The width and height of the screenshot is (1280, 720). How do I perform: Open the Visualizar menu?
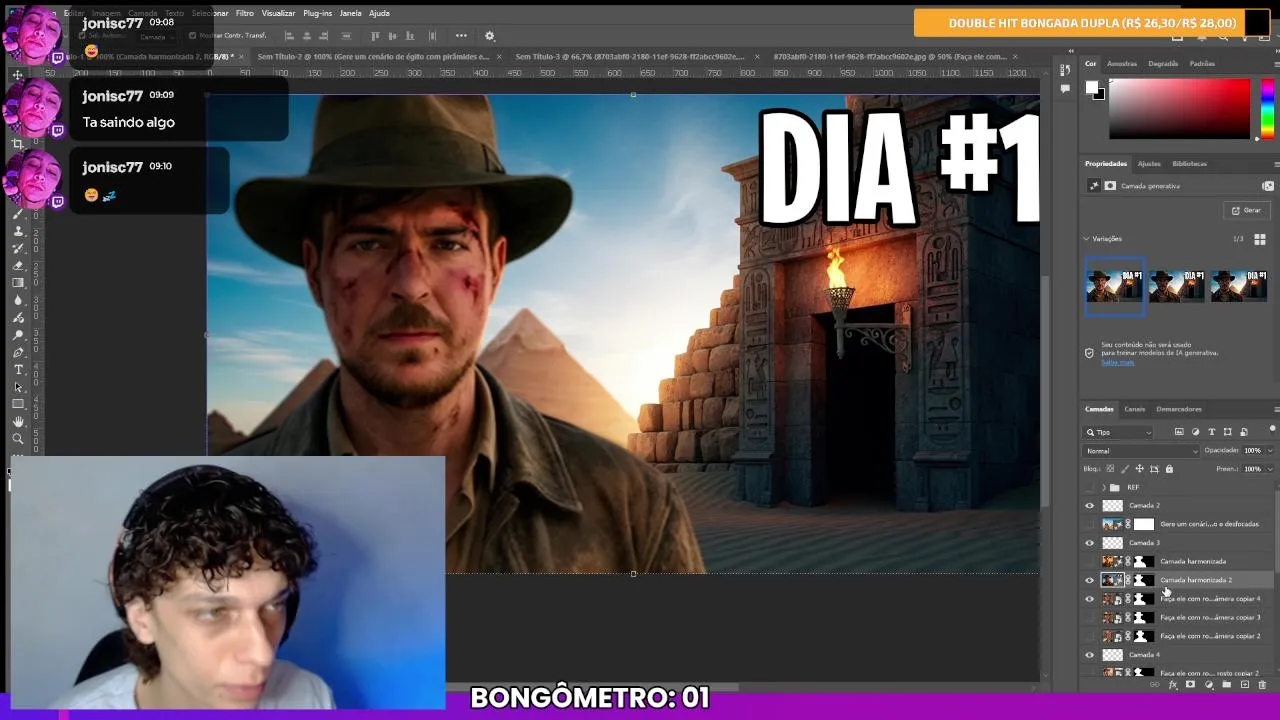(x=278, y=13)
